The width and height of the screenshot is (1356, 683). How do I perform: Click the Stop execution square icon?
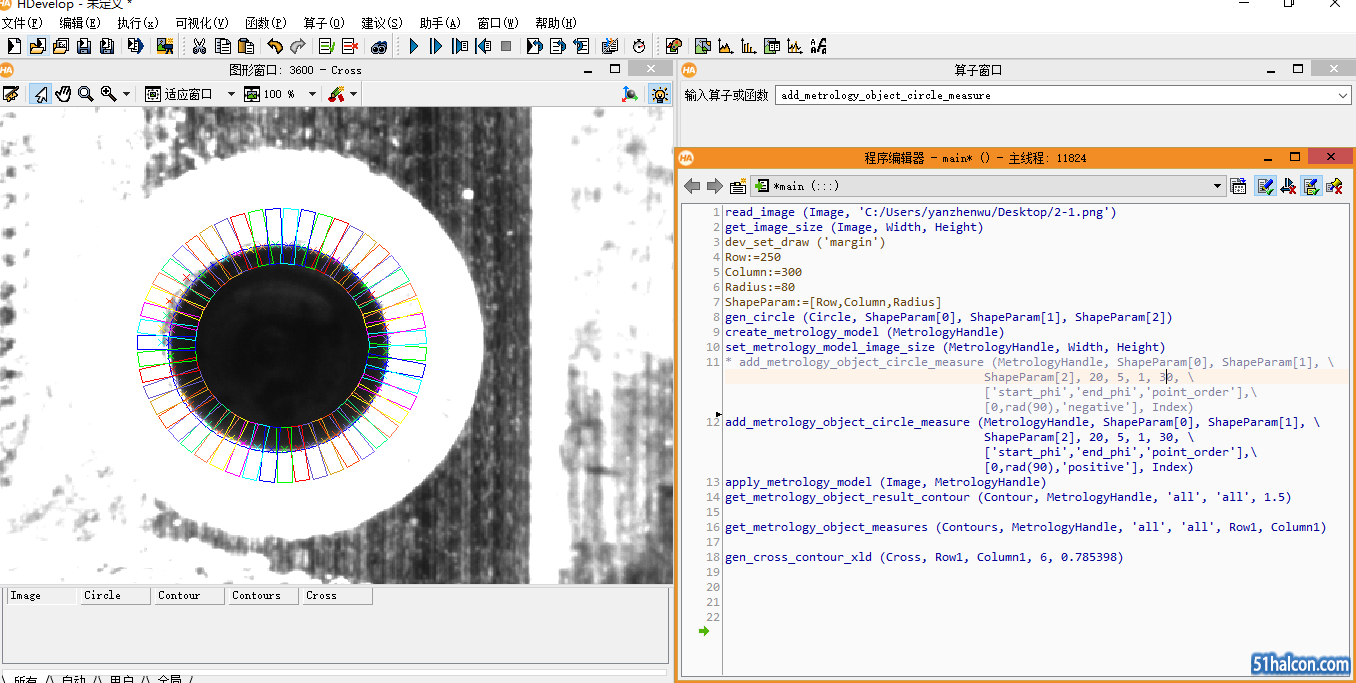coord(506,46)
